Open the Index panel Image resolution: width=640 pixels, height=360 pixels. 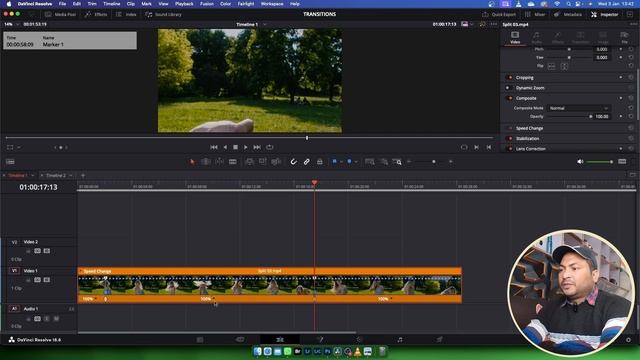126,14
